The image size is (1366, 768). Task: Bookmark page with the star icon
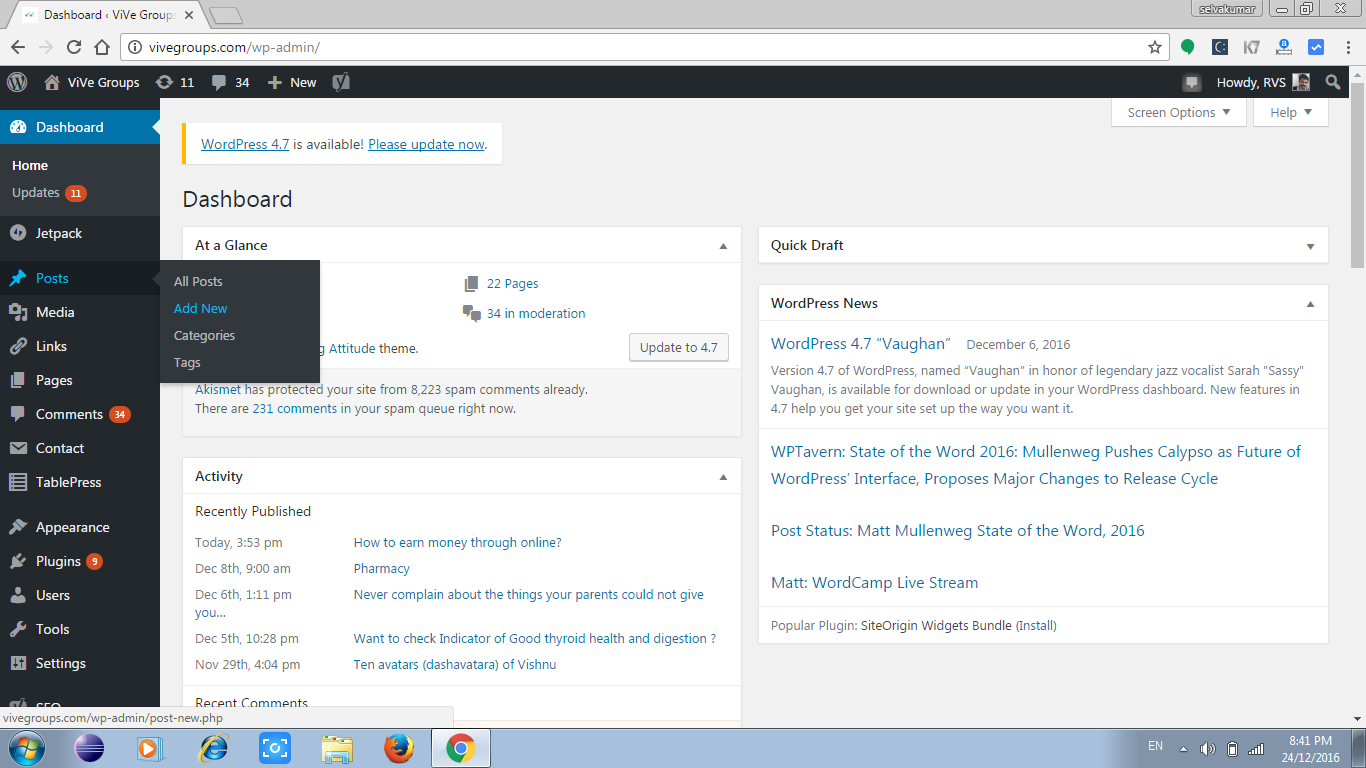1155,47
